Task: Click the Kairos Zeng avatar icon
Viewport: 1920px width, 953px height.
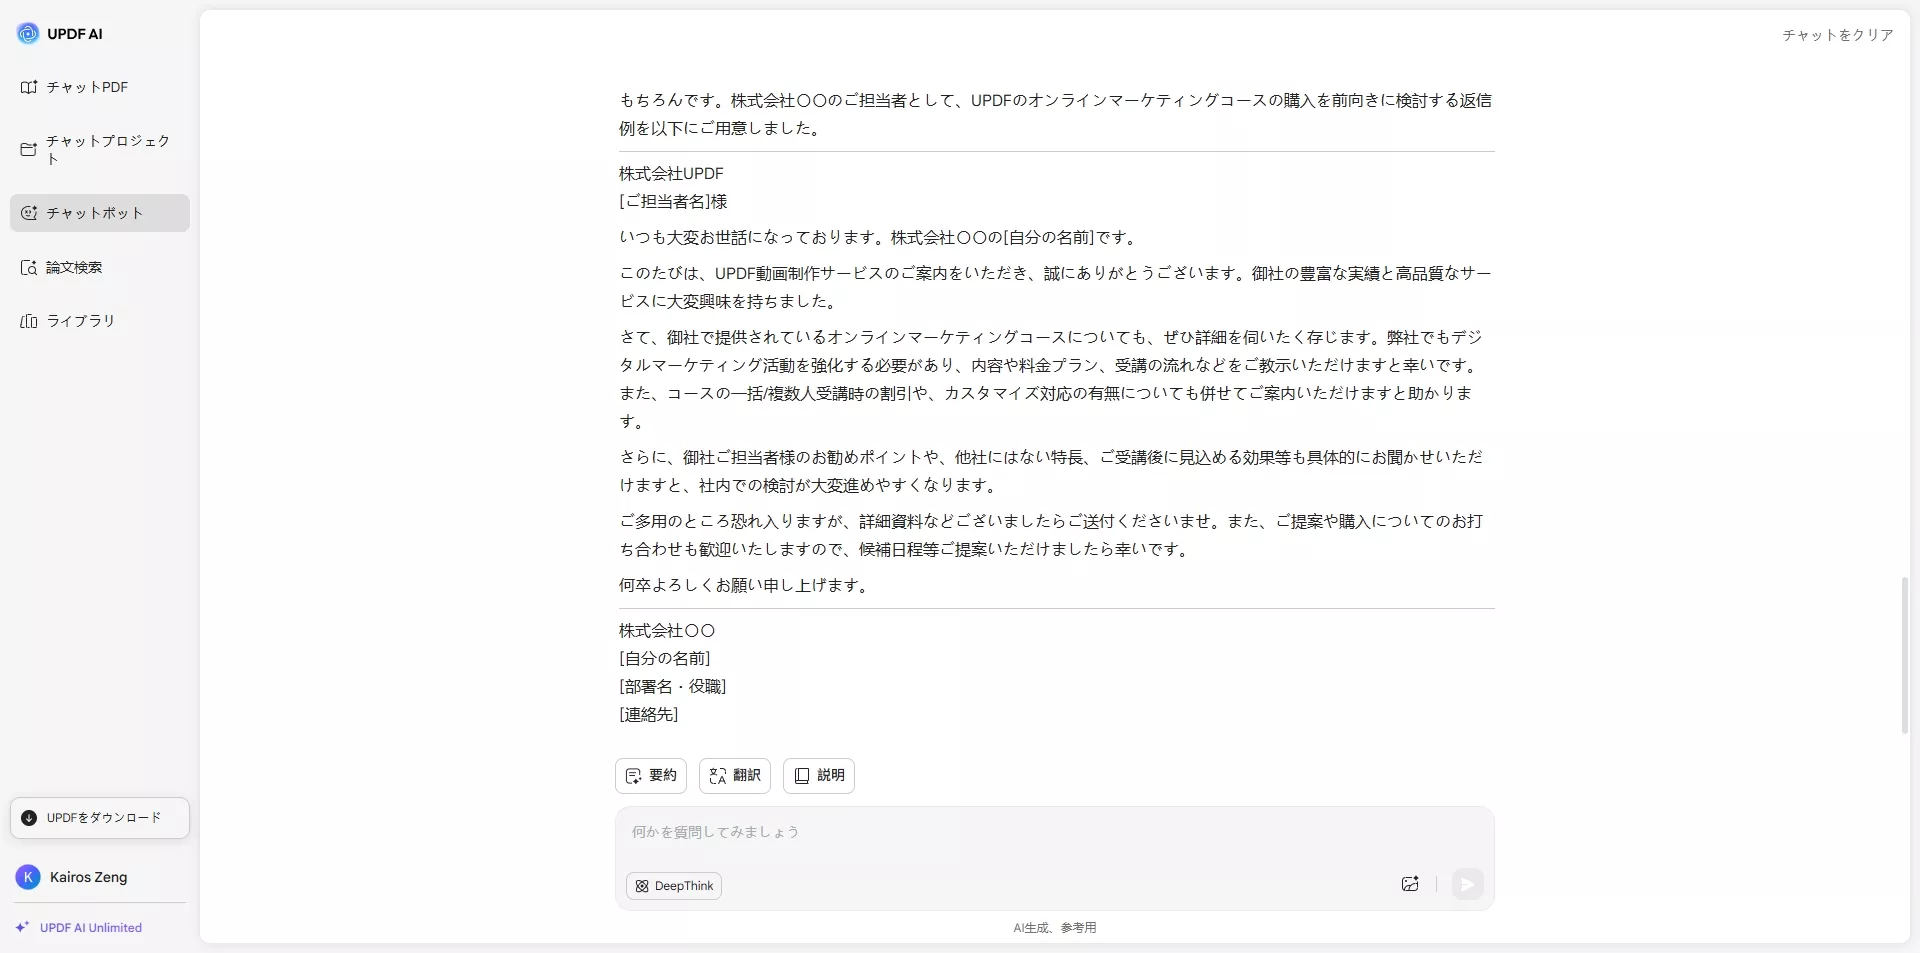Action: 28,877
